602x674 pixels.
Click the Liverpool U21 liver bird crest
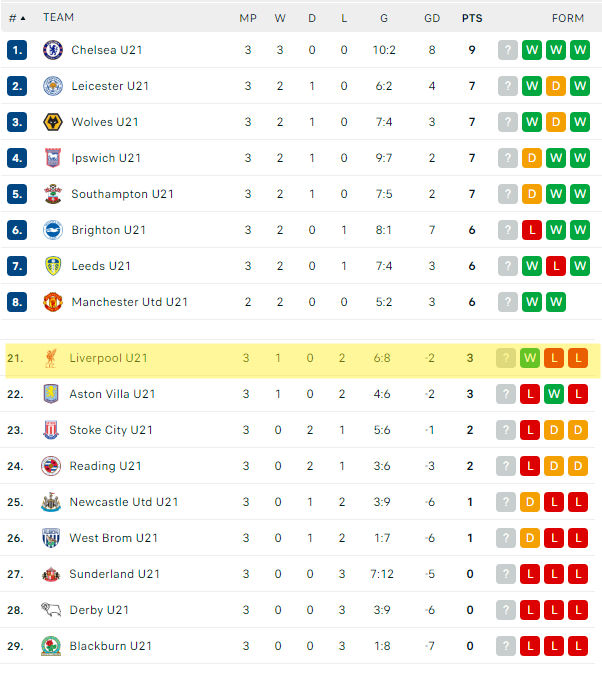pos(51,358)
